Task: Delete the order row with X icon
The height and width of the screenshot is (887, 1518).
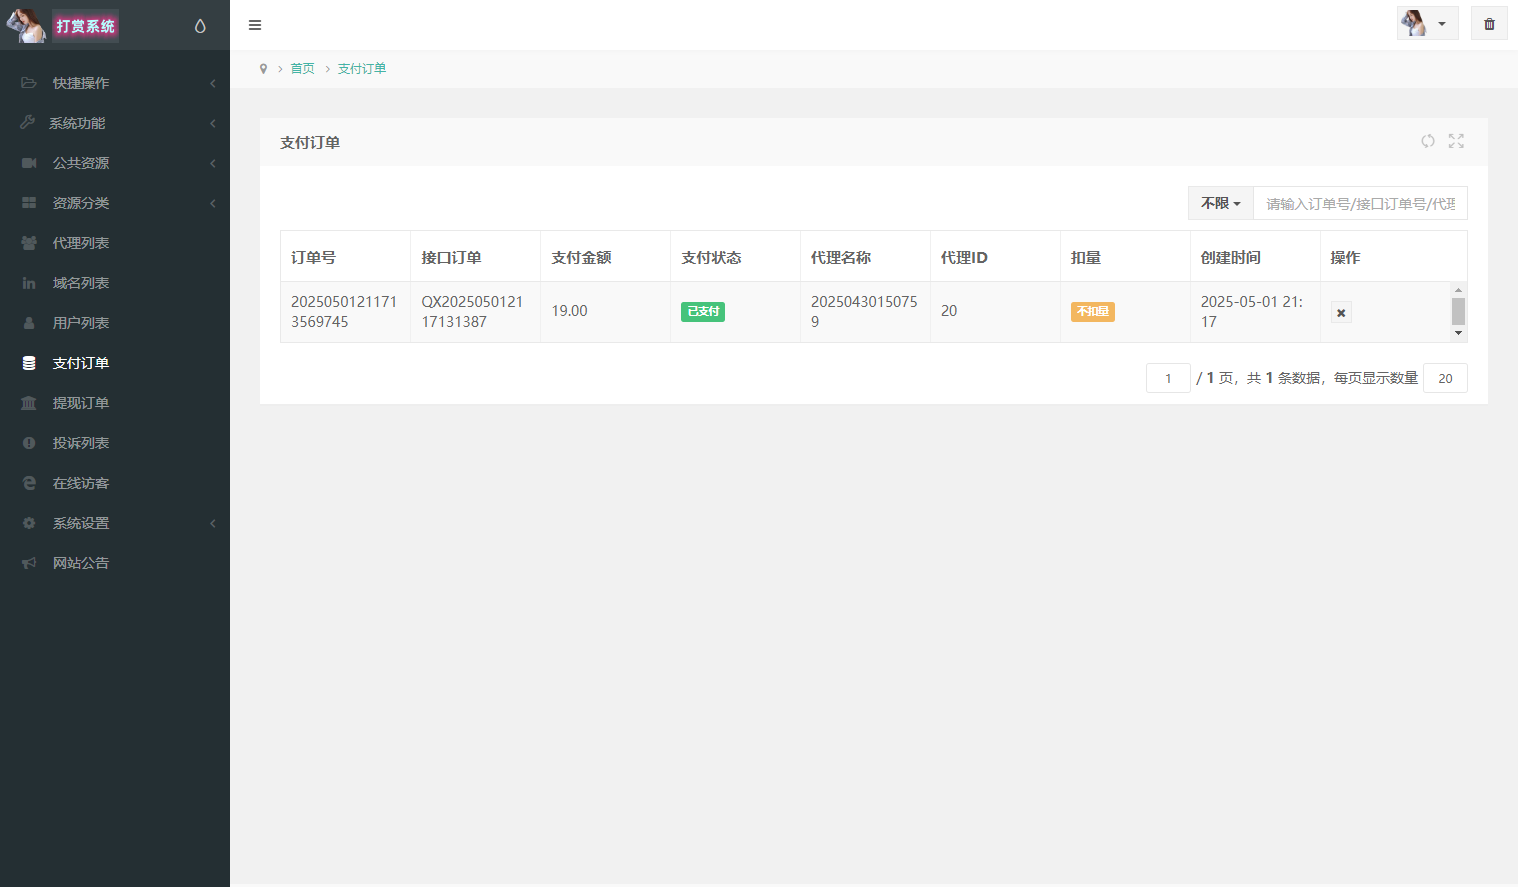Action: [x=1341, y=313]
